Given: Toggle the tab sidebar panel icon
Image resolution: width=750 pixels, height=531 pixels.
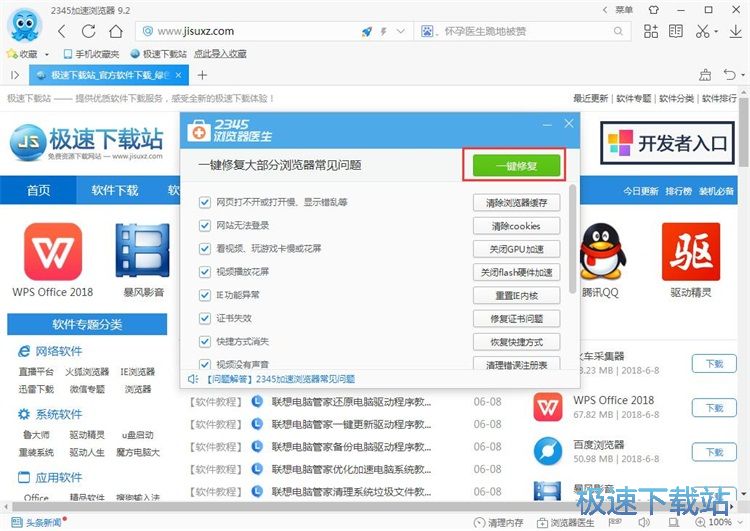Looking at the screenshot, I should 15,75.
